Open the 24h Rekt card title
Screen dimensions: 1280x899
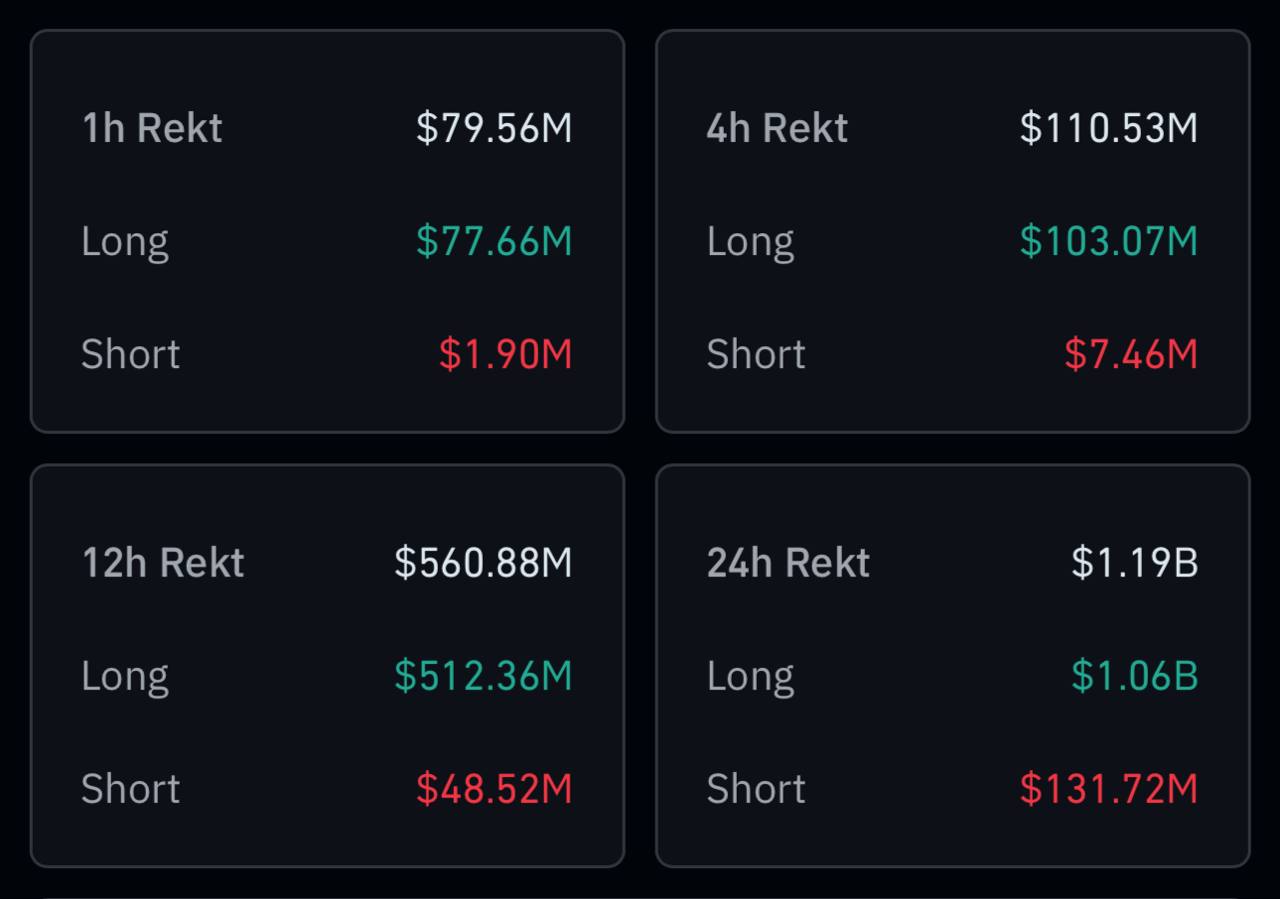788,563
